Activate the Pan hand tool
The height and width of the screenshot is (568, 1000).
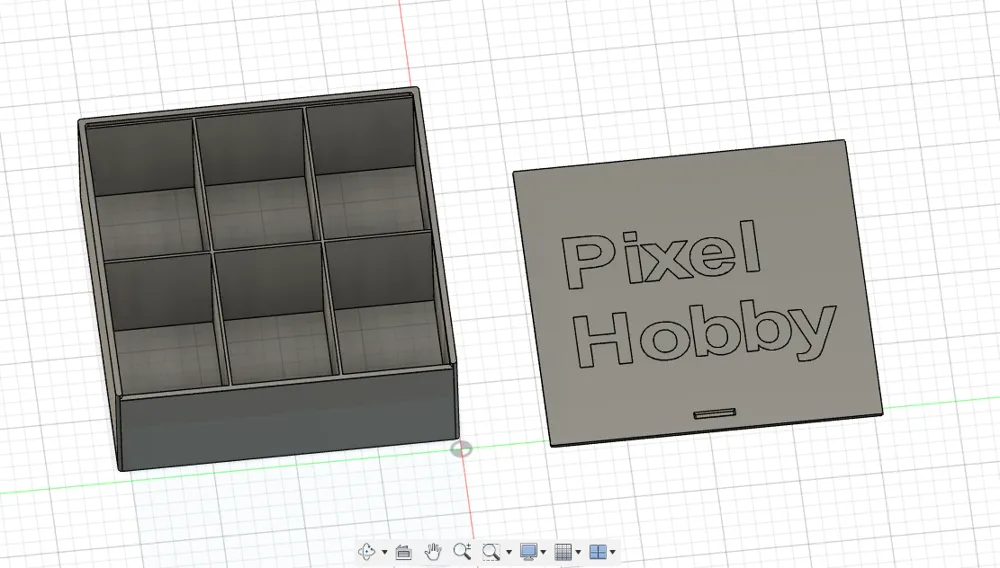tap(433, 551)
